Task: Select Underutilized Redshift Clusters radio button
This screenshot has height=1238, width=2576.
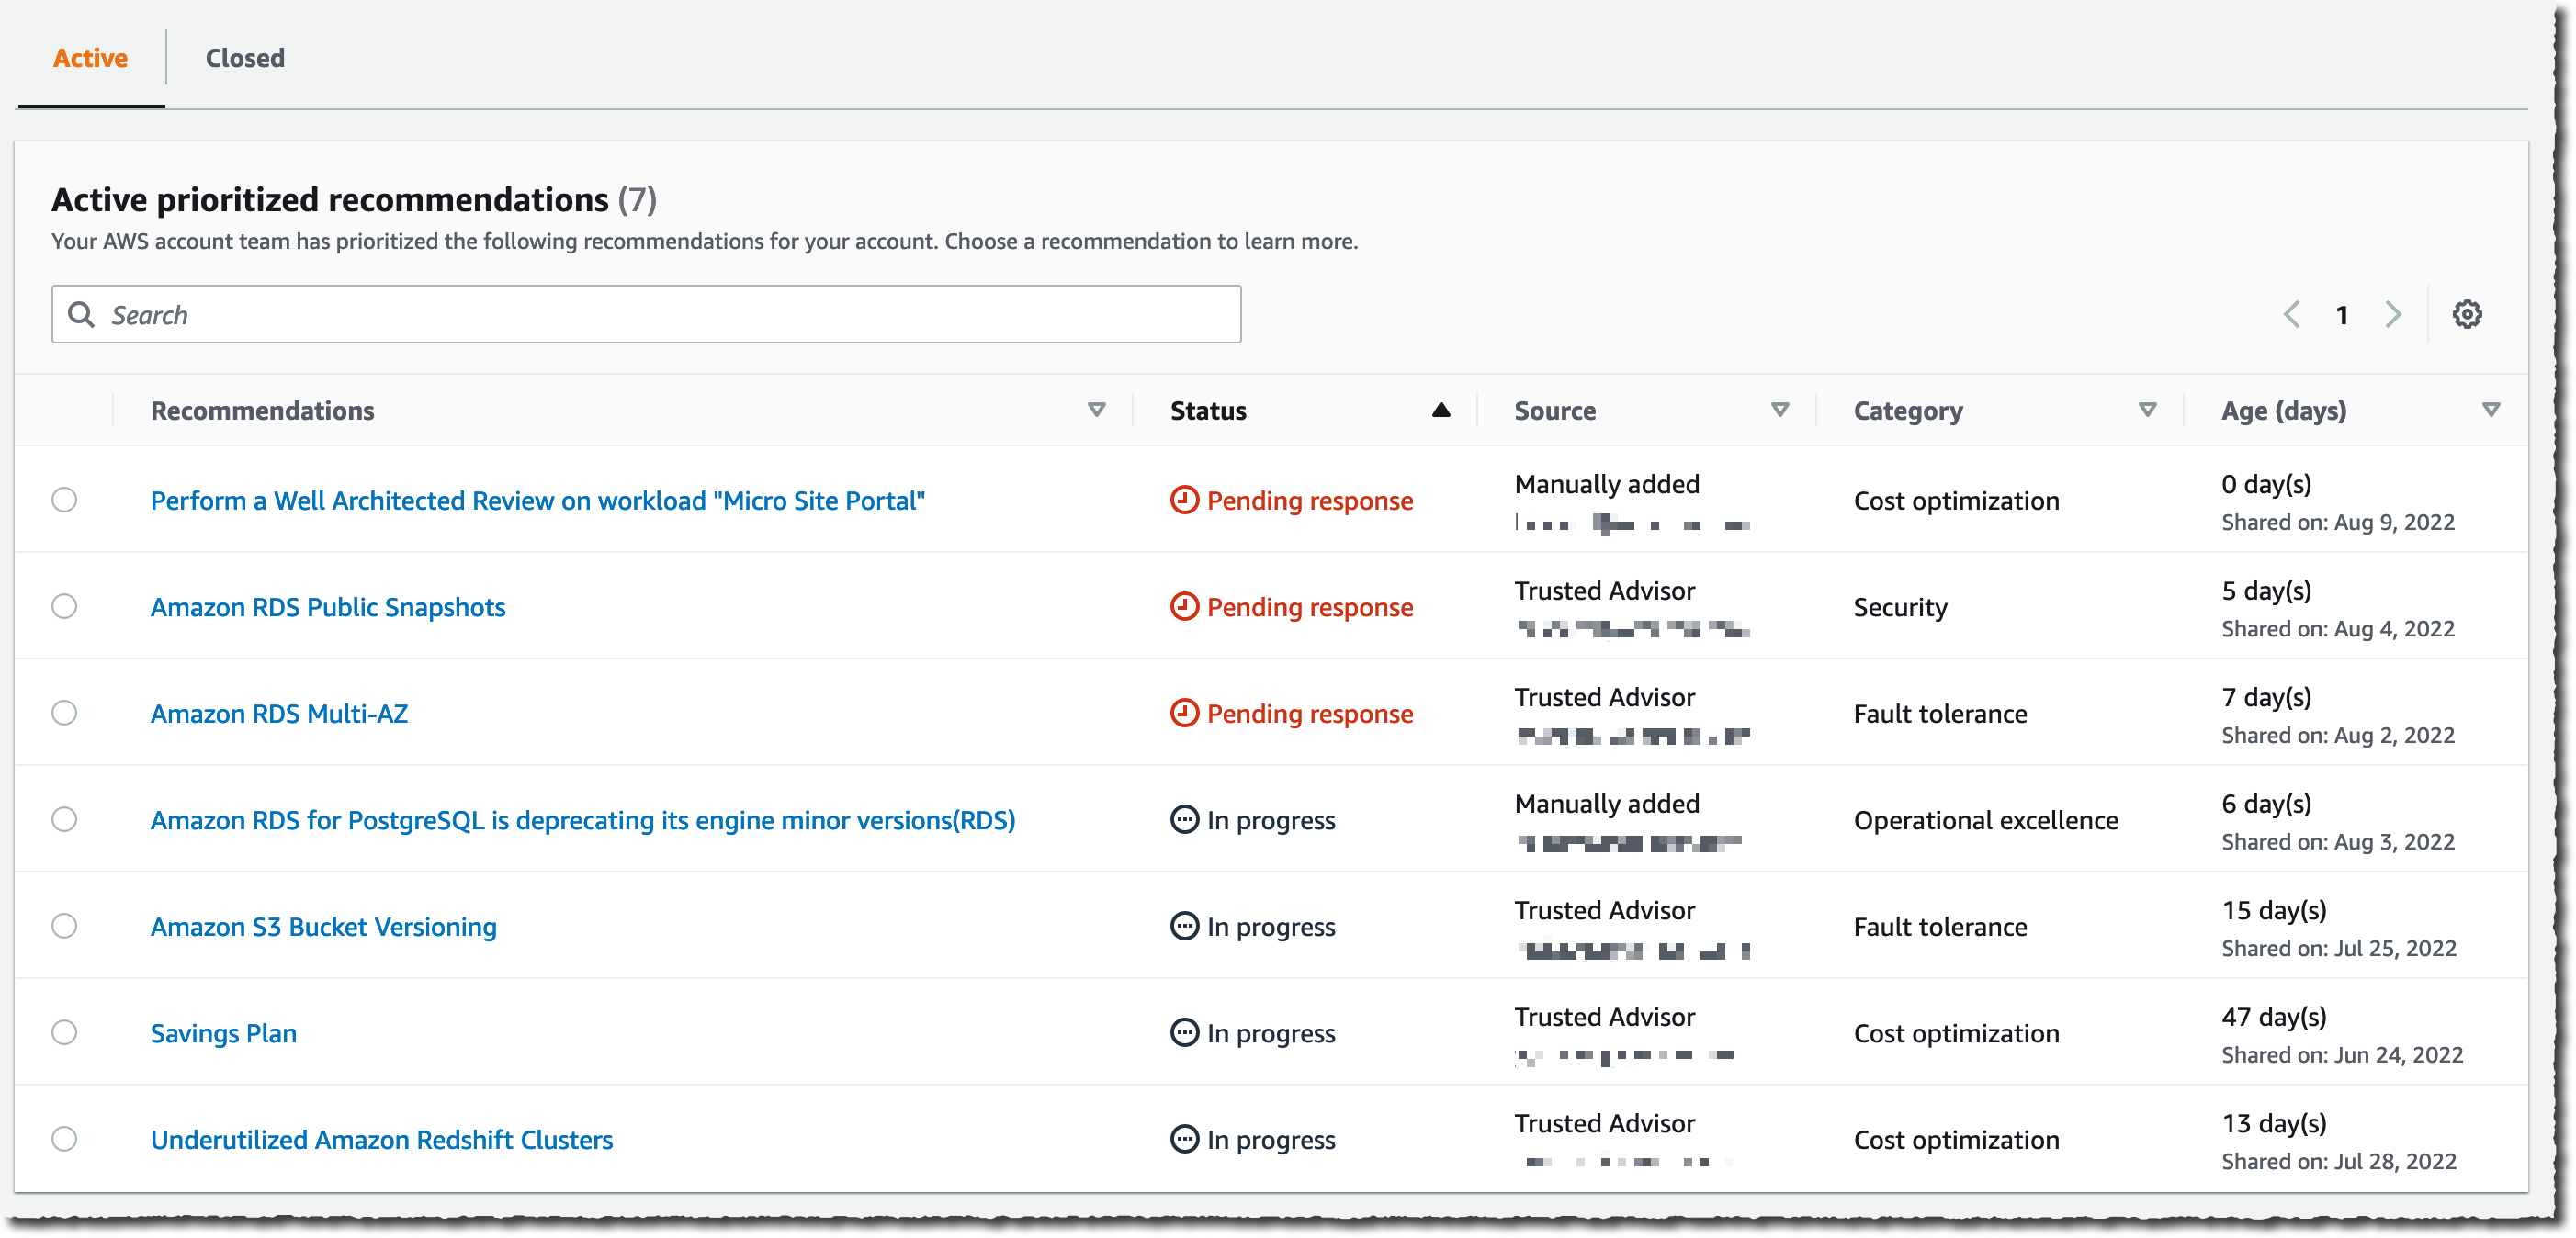Action: 64,1139
